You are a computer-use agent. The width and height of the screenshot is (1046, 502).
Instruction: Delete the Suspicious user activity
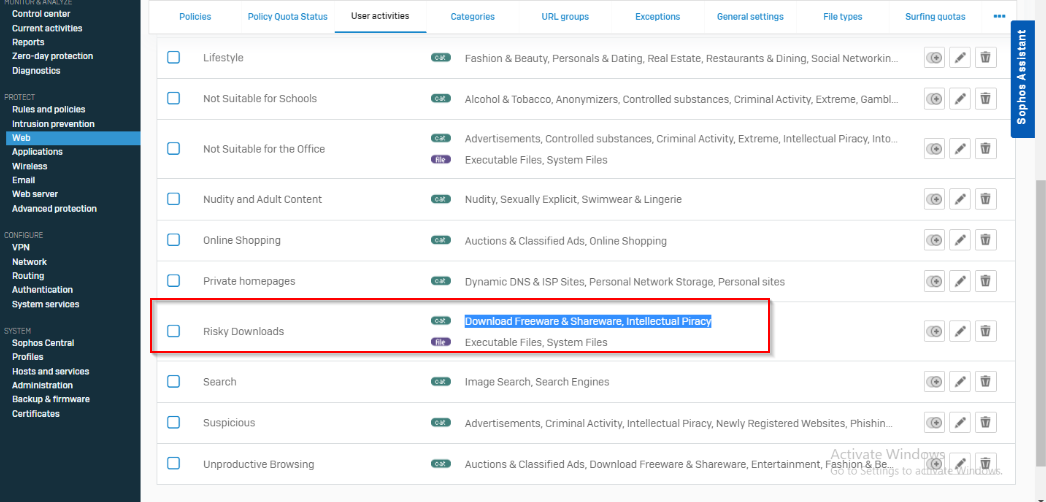point(985,422)
